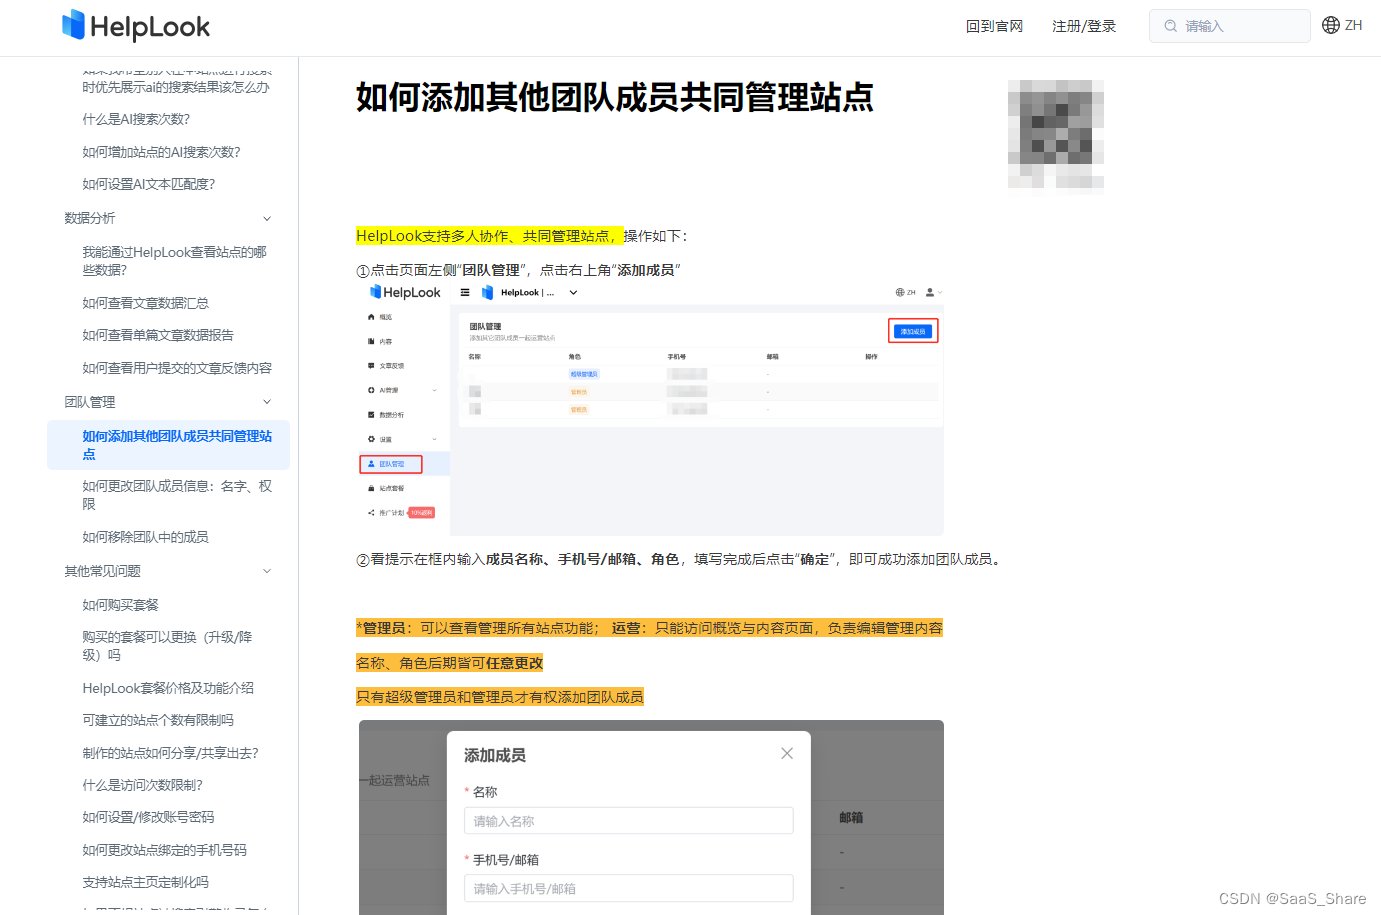Click the highlighted text HelpLook支持多人协作、共同管理站点

coord(489,236)
